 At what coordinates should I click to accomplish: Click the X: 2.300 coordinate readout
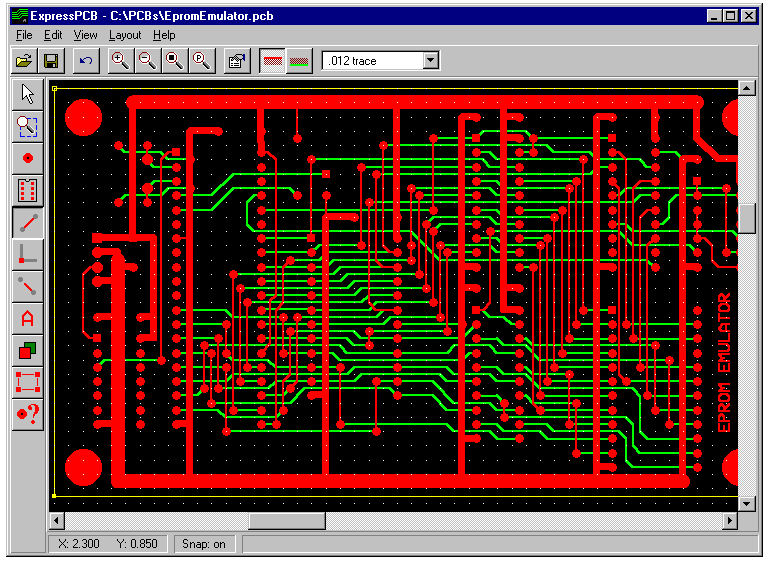(79, 544)
